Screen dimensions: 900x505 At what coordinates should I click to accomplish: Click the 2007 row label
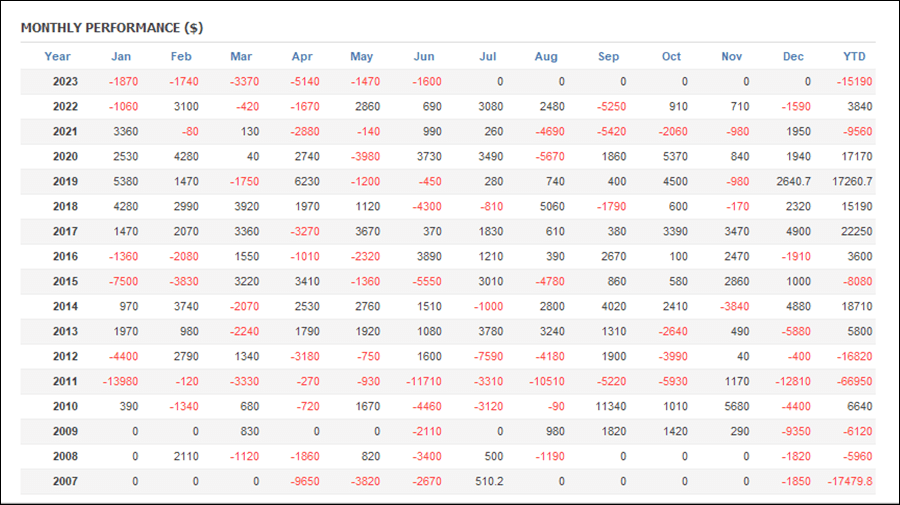[65, 481]
